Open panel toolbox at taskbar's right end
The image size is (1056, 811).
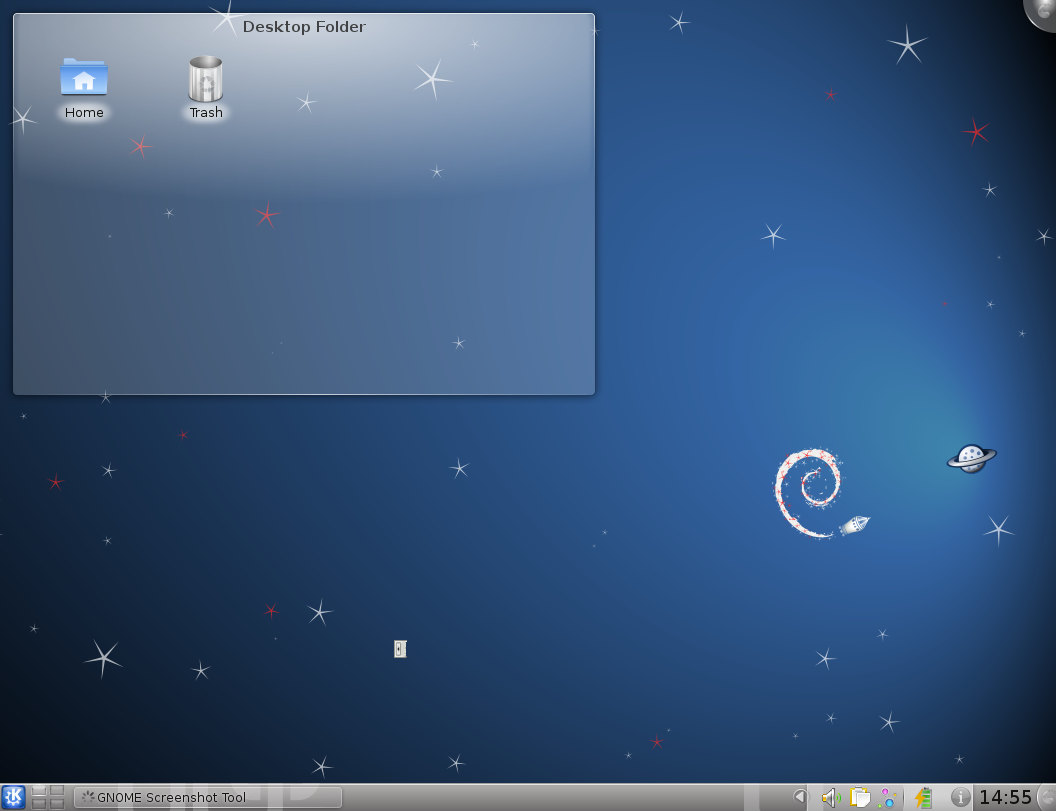coord(1047,797)
